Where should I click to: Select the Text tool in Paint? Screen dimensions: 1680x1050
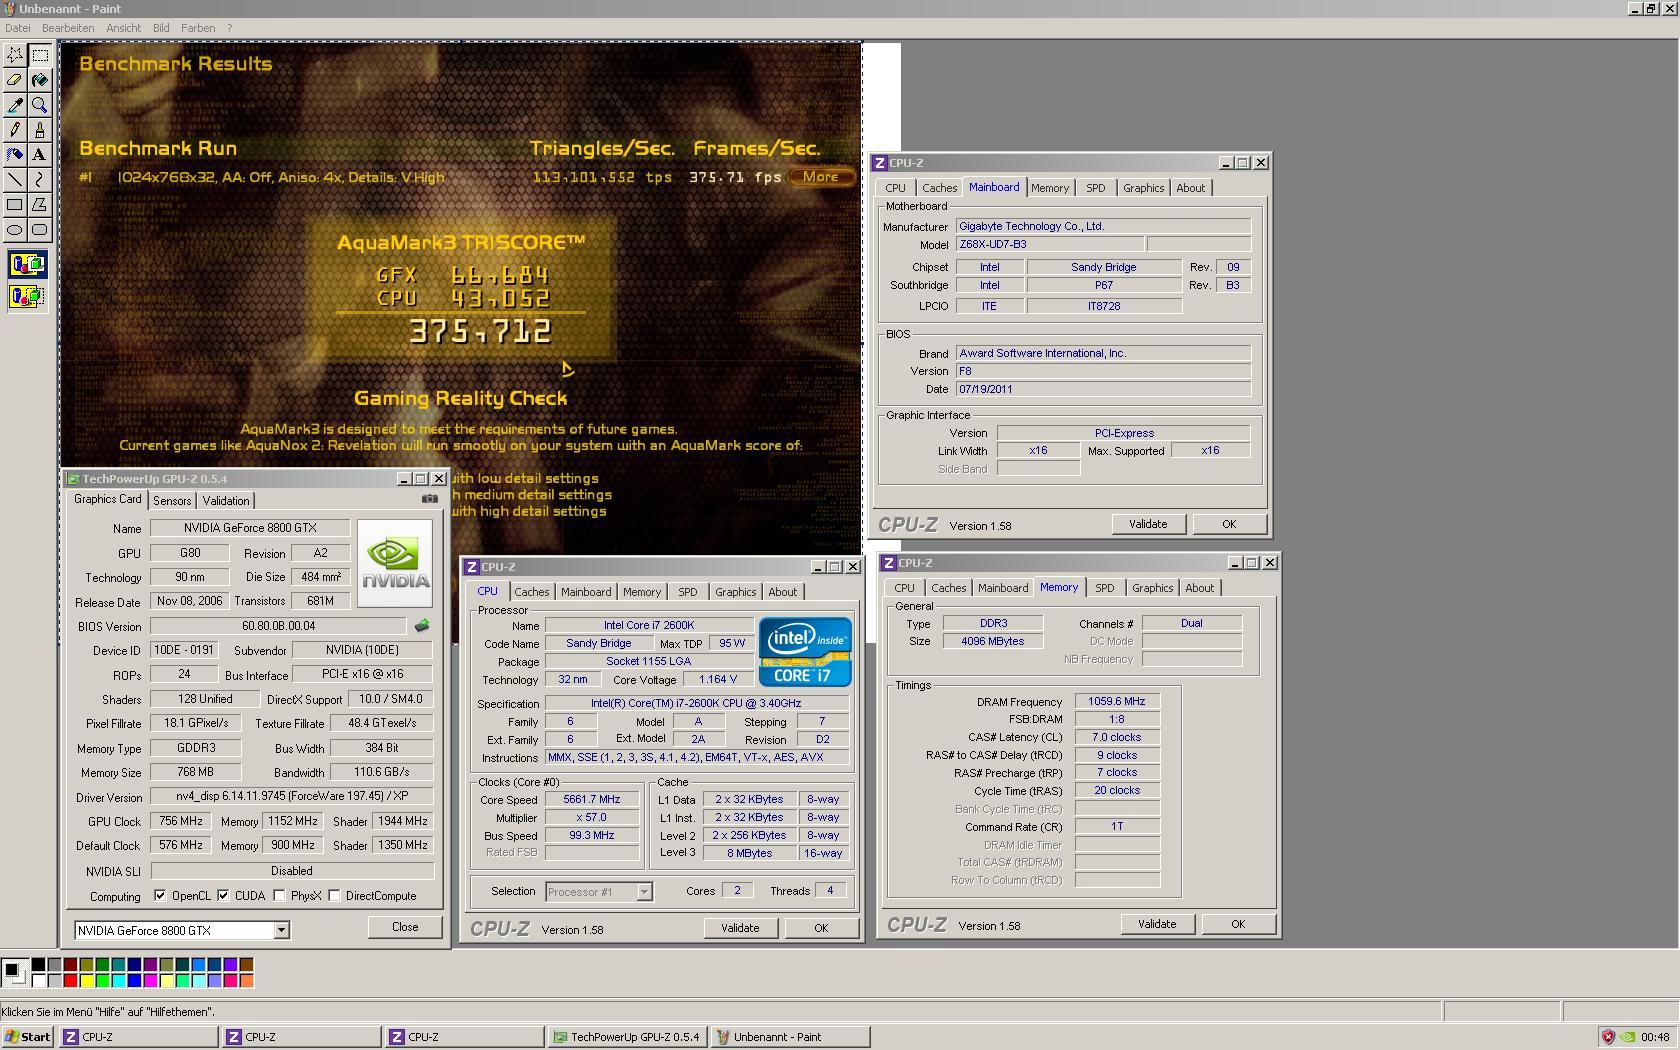click(40, 155)
